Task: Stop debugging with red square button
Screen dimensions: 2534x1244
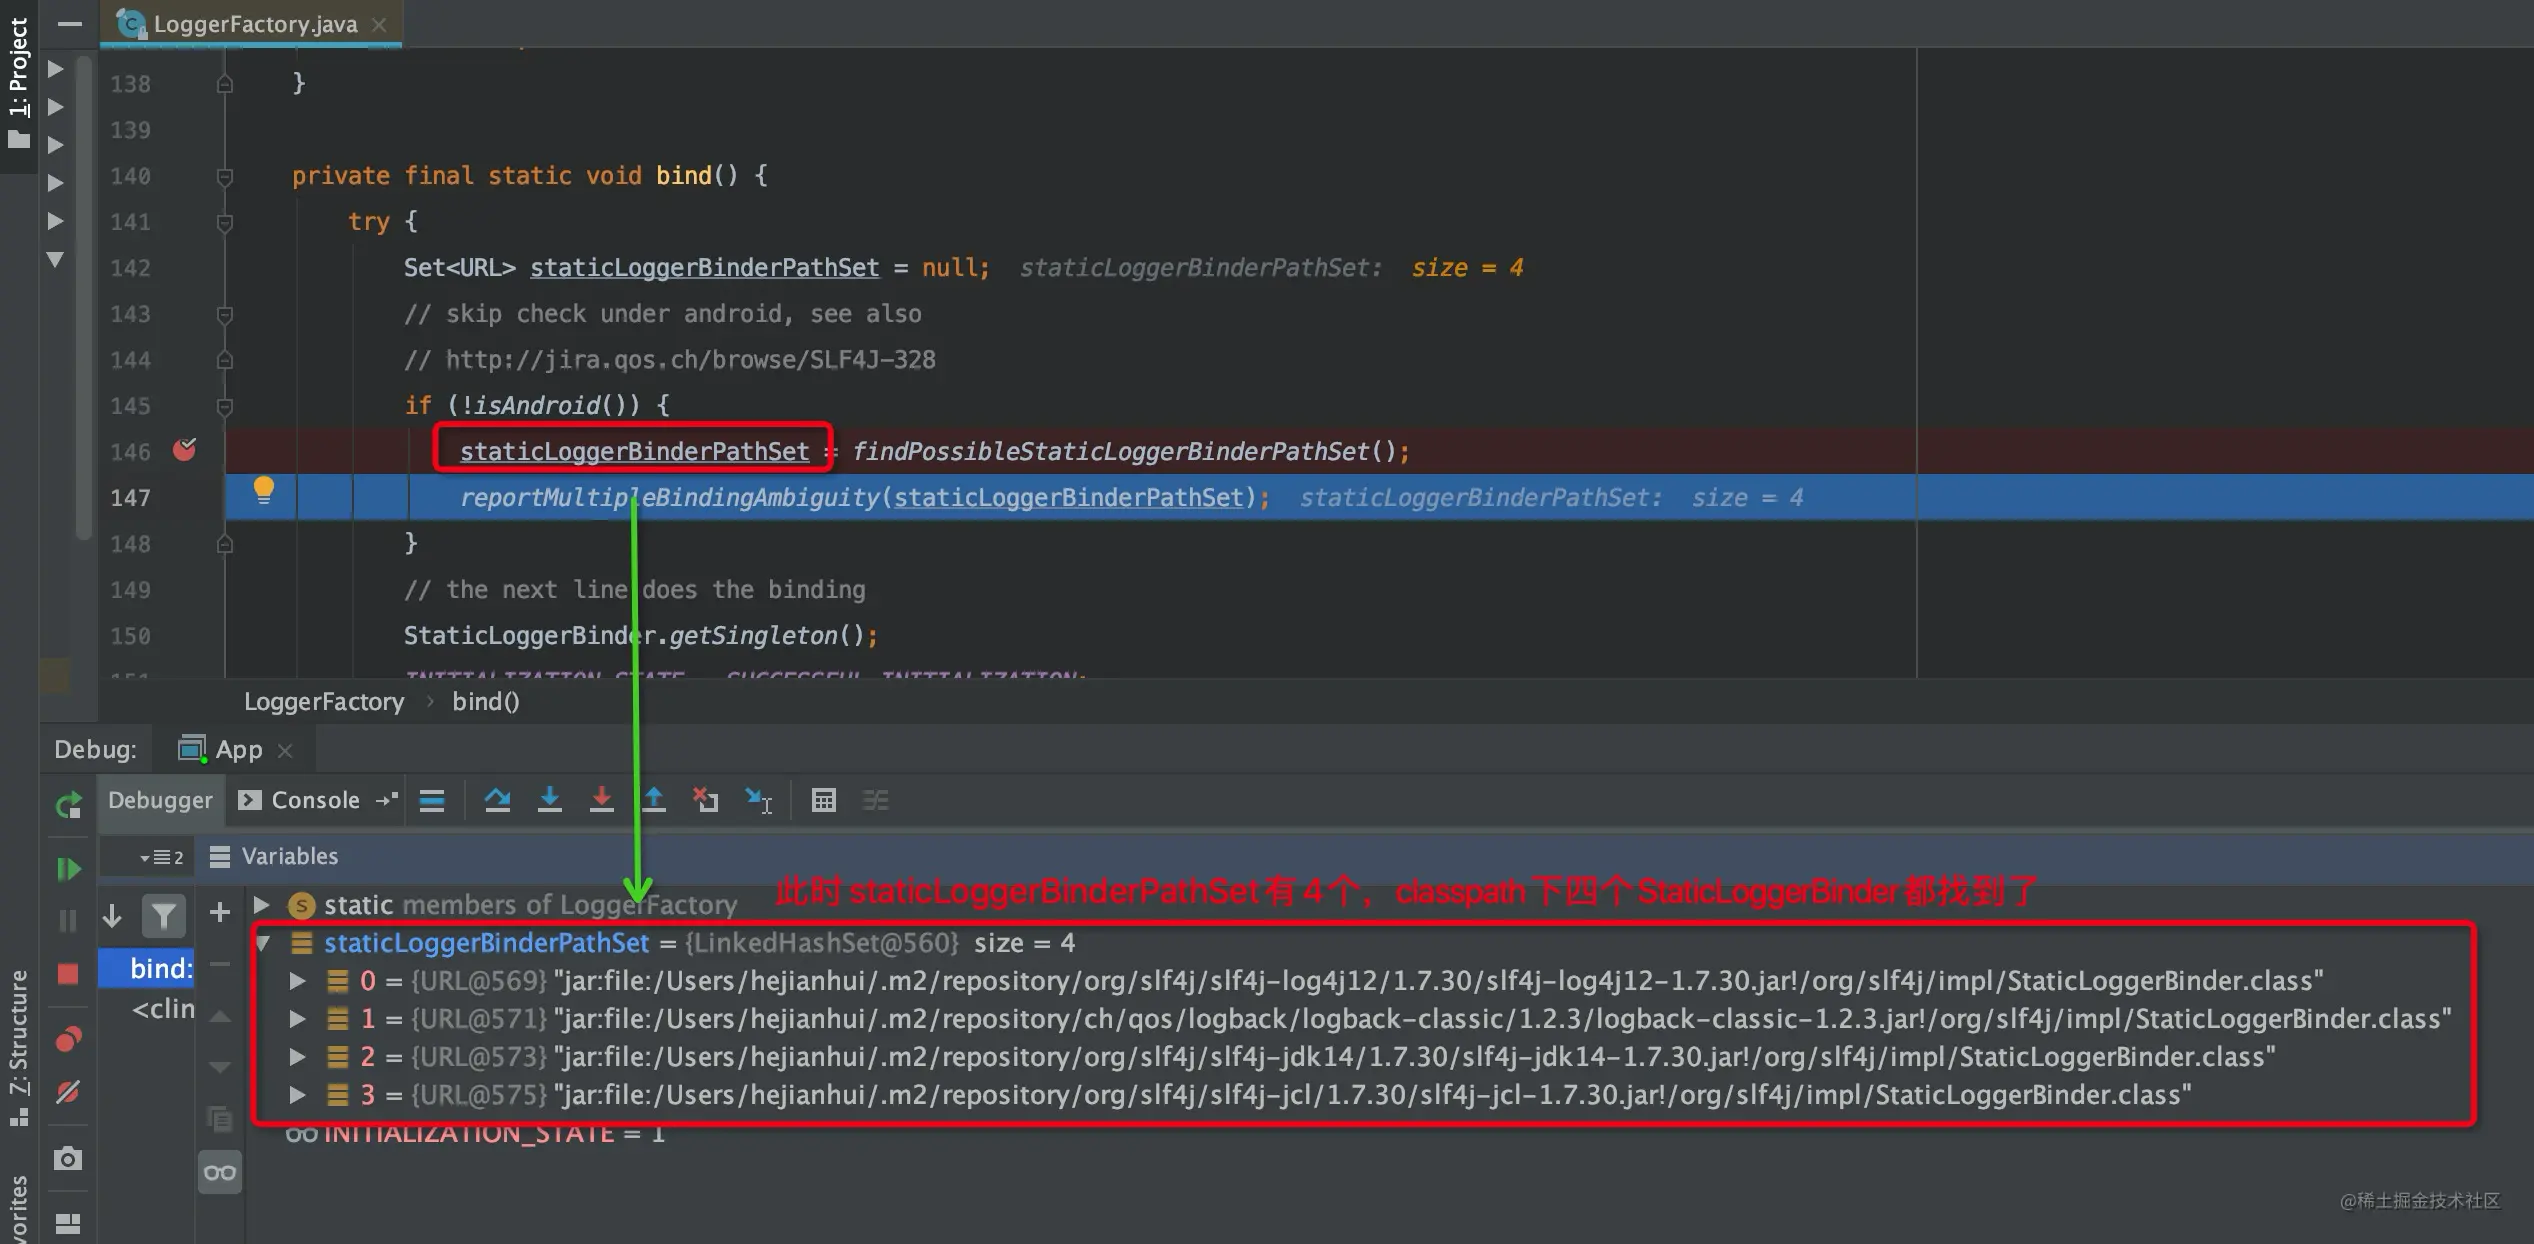Action: pyautogui.click(x=68, y=973)
